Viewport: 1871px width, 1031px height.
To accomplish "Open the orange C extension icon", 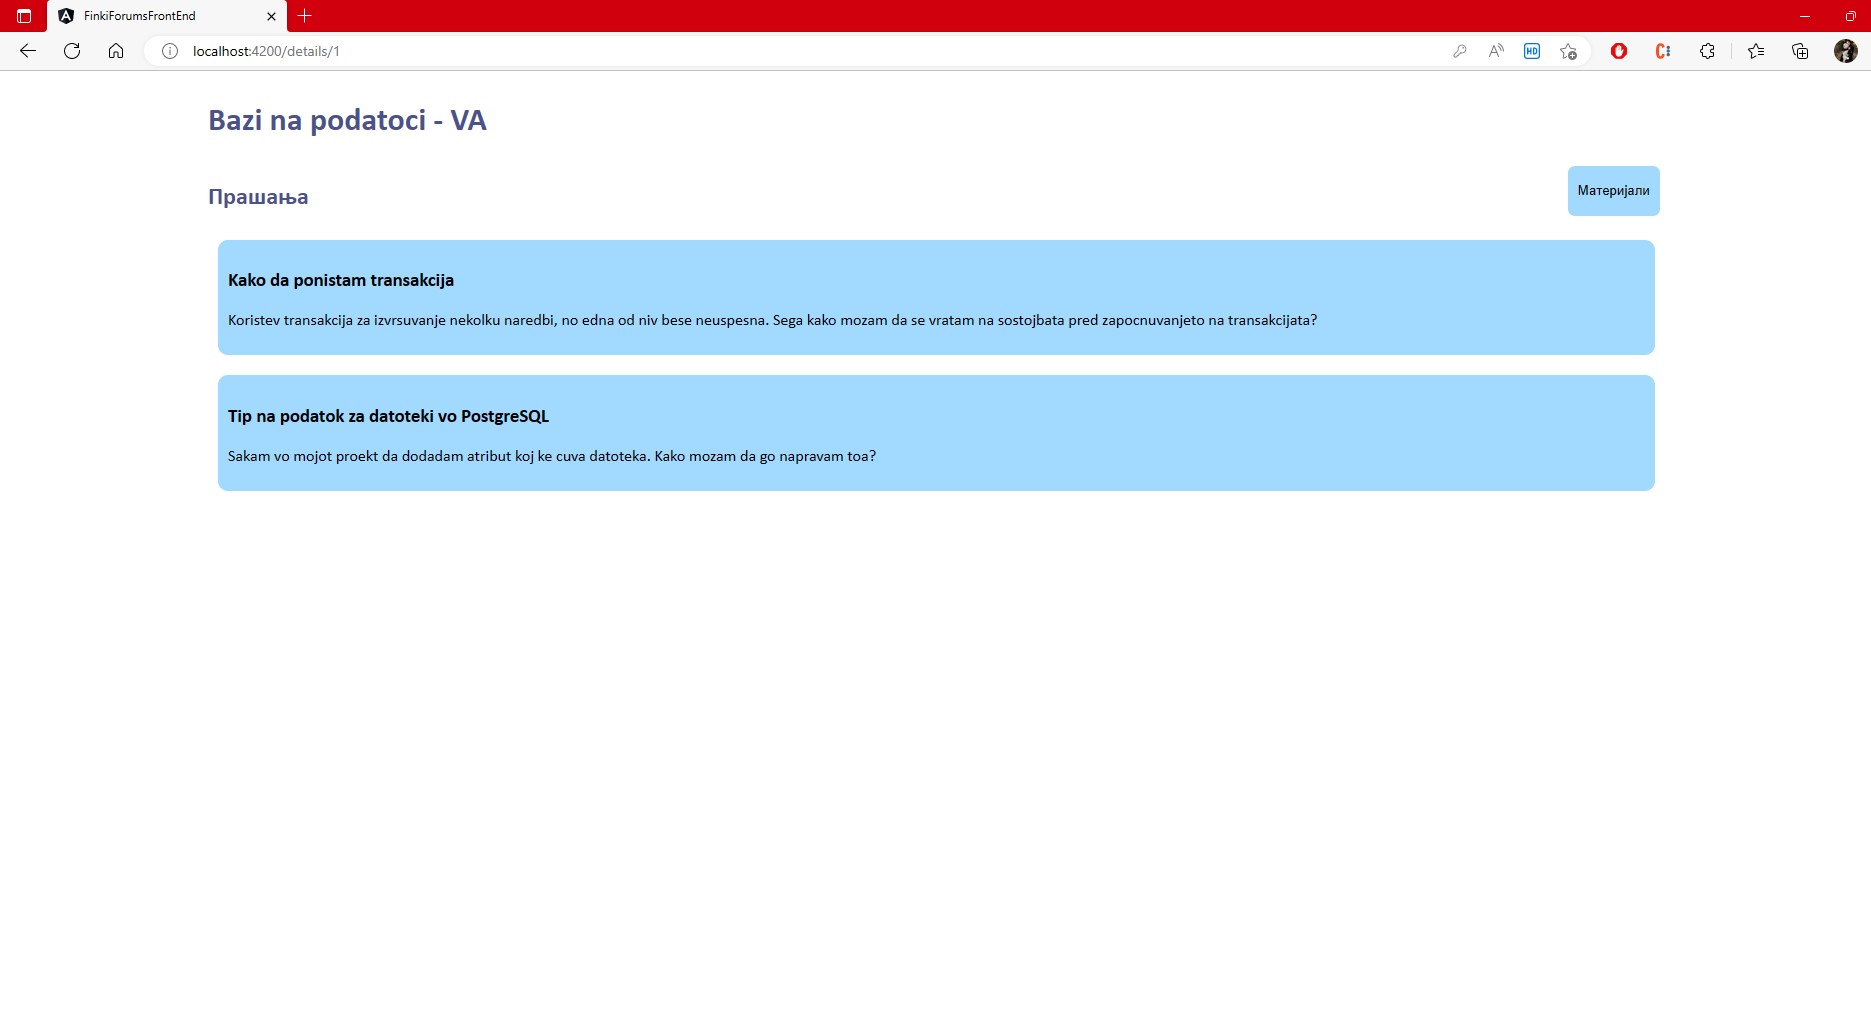I will pyautogui.click(x=1663, y=51).
